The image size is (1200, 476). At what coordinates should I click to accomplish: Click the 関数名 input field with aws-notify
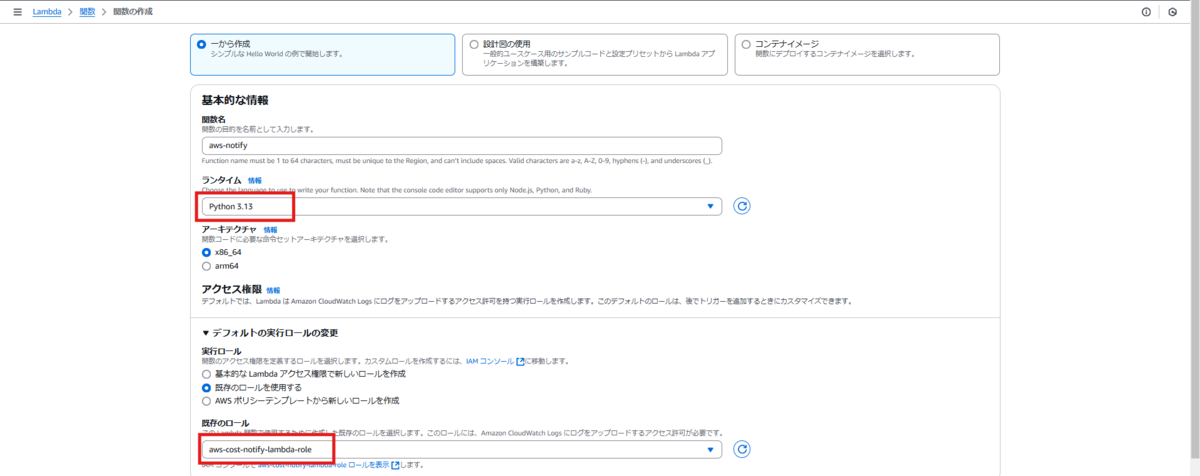pos(462,145)
